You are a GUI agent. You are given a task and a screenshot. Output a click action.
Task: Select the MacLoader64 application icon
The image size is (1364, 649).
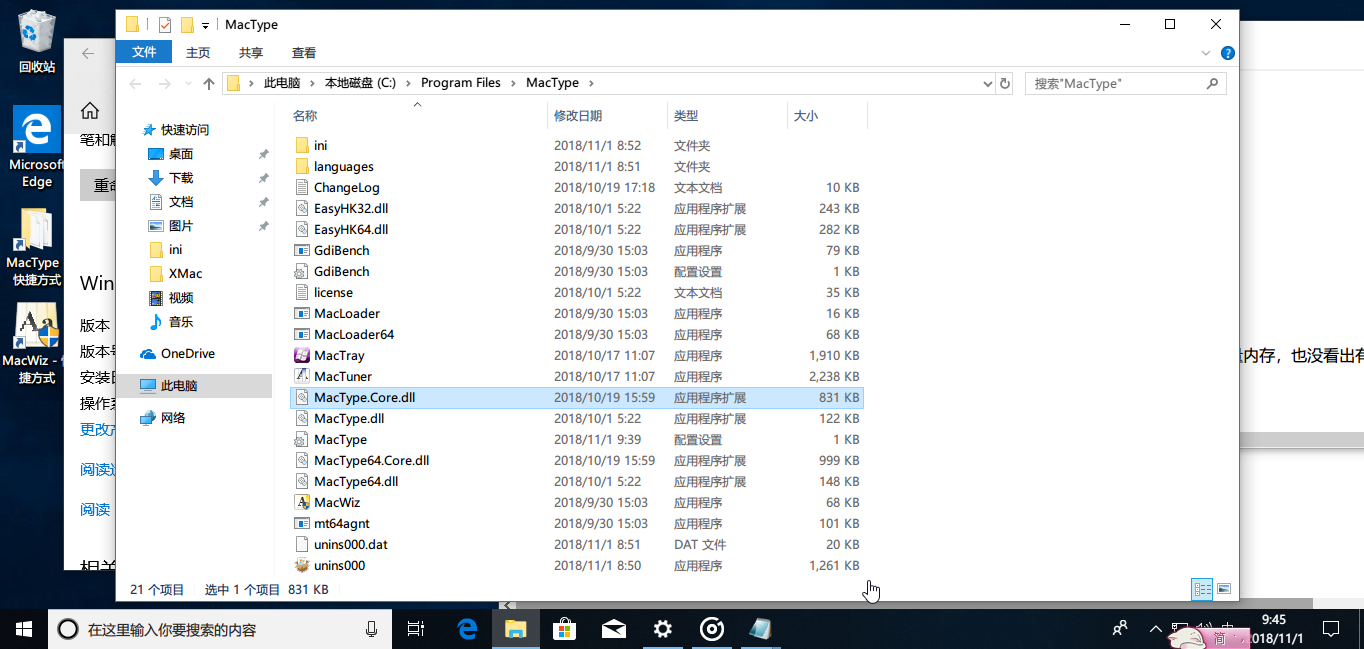pyautogui.click(x=302, y=335)
